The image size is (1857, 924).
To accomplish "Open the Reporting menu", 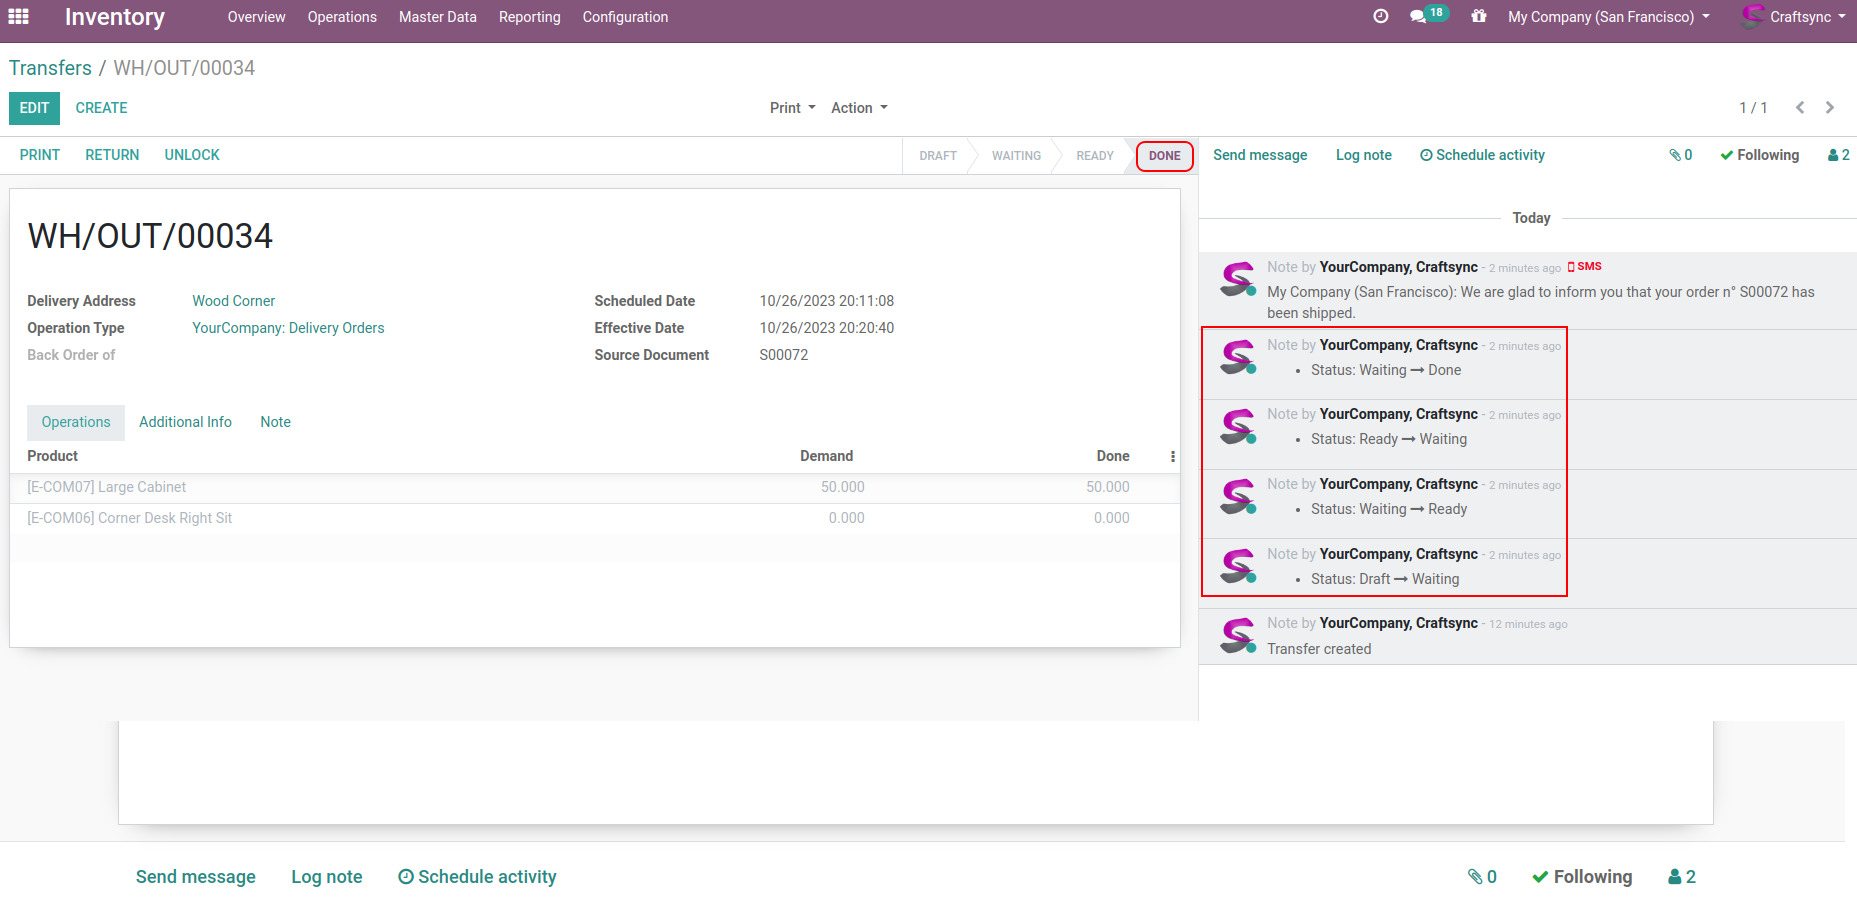I will pos(529,17).
